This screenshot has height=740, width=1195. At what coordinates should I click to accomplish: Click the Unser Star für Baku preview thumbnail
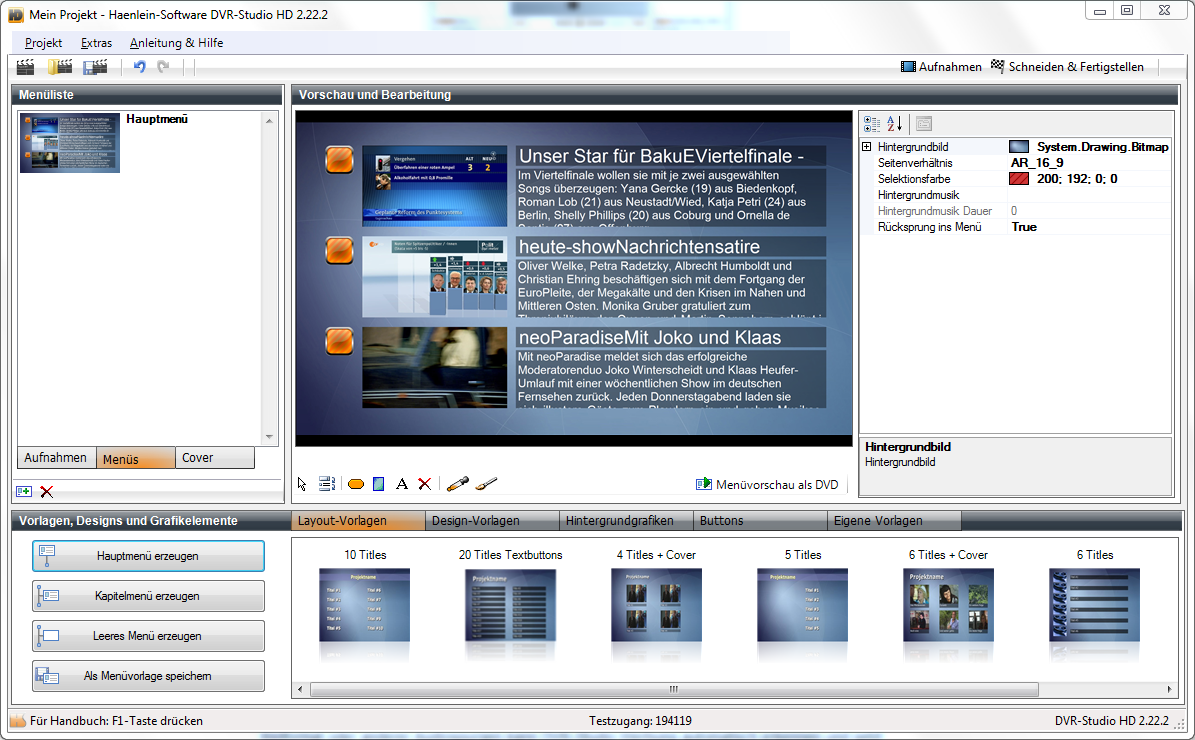tap(434, 186)
